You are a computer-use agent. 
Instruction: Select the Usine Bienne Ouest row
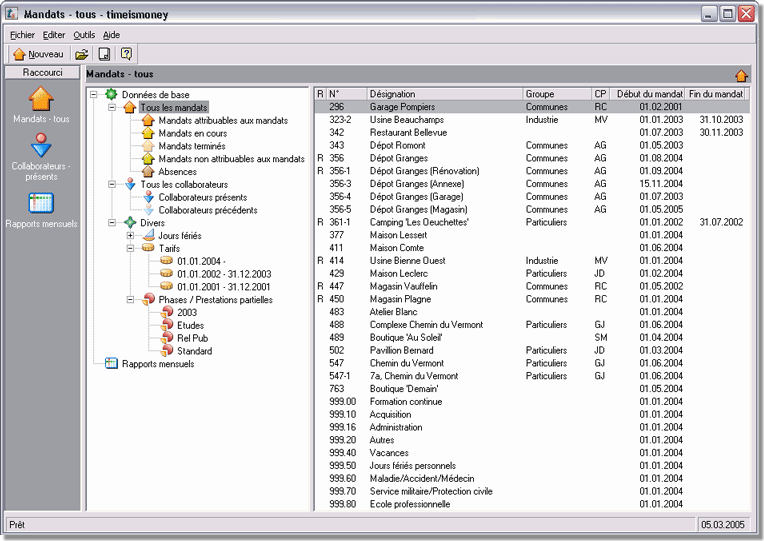[x=532, y=260]
